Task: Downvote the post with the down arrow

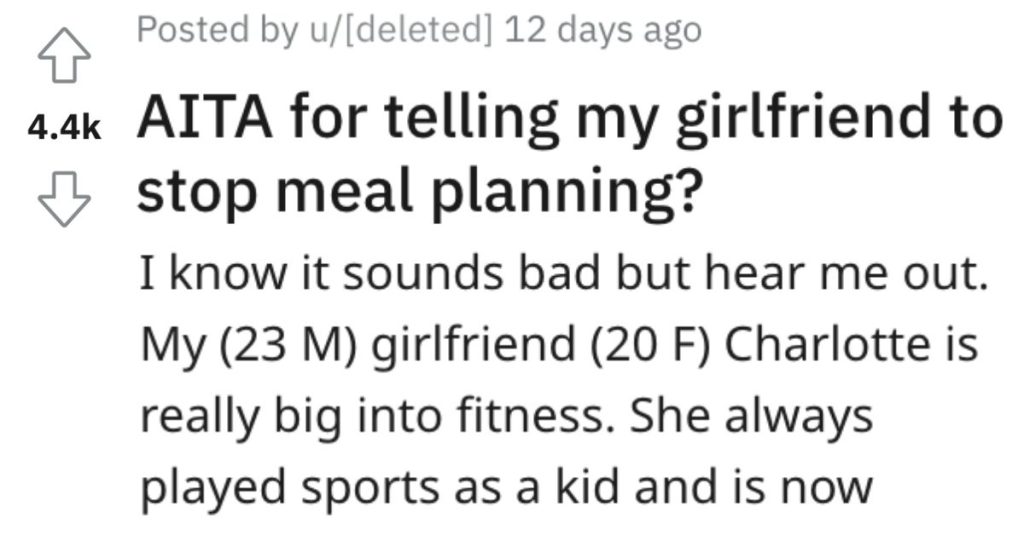Action: (x=64, y=199)
